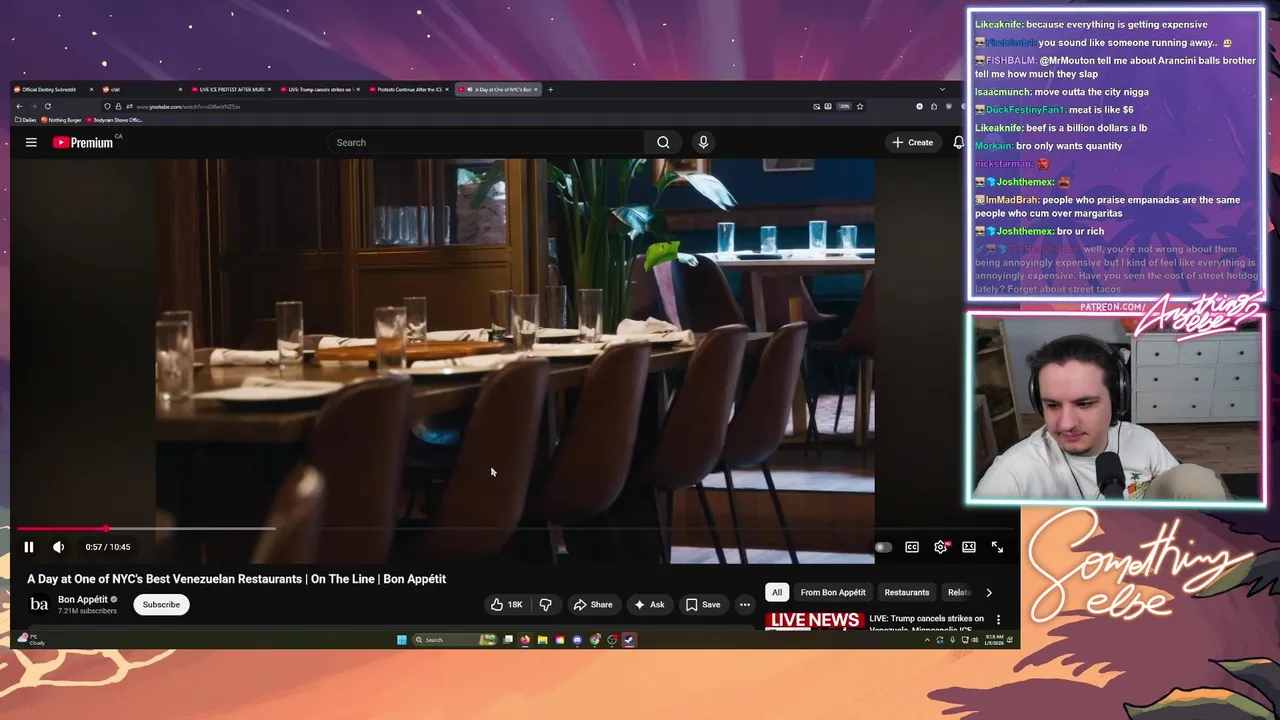This screenshot has width=1280, height=720.
Task: Save the video to a playlist
Action: (x=703, y=604)
